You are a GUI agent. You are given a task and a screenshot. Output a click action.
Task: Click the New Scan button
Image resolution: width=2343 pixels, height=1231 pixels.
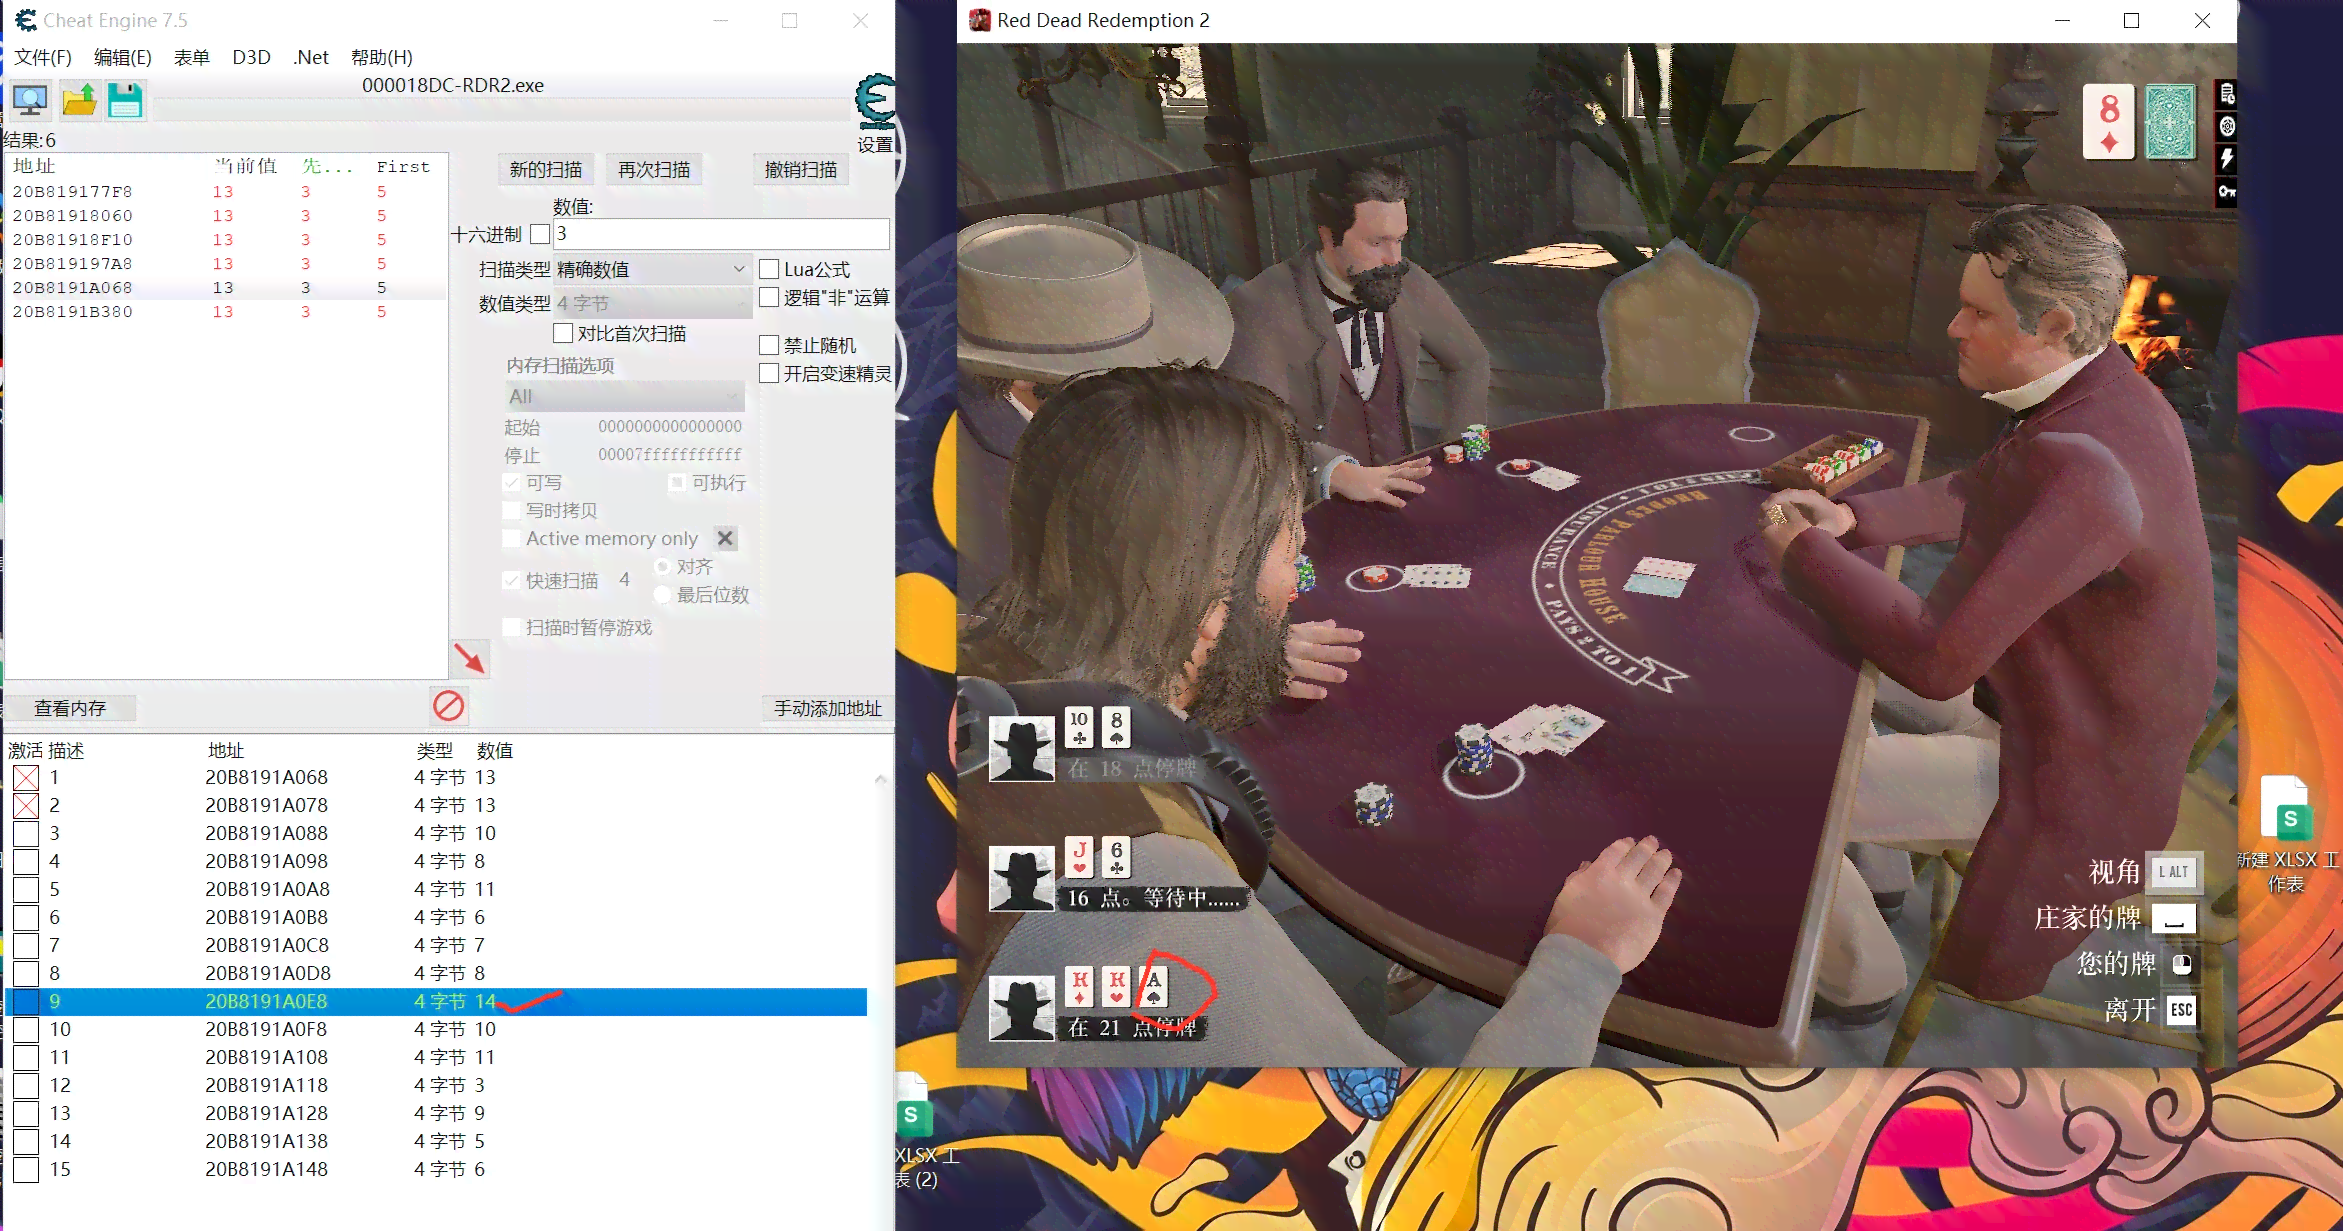point(545,169)
